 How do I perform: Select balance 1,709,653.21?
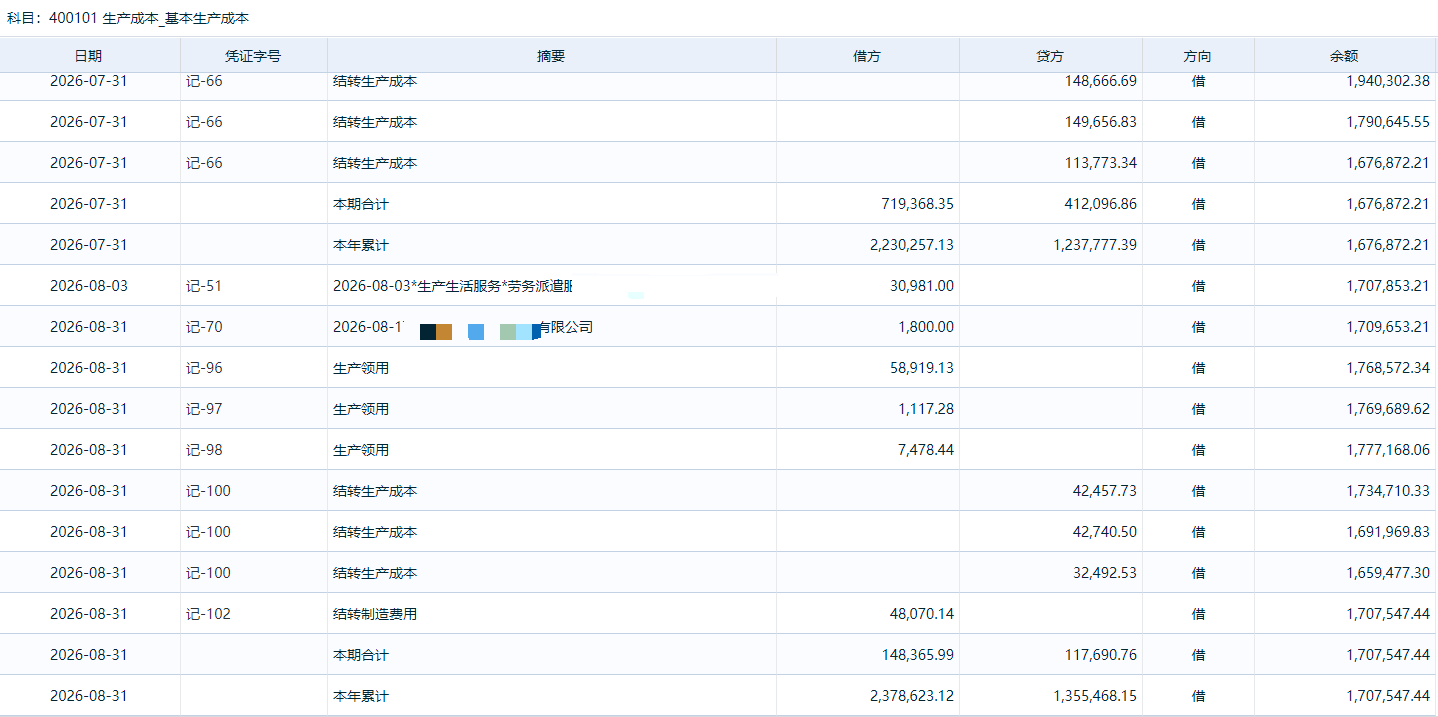(x=1388, y=327)
